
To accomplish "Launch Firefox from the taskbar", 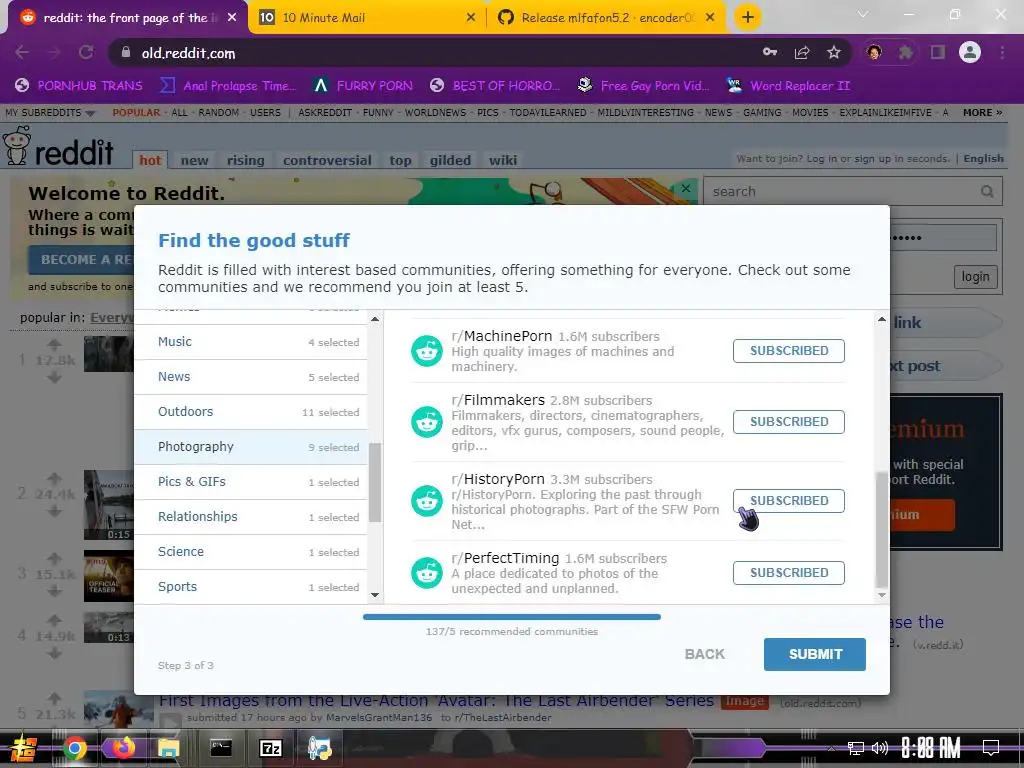I will point(122,748).
